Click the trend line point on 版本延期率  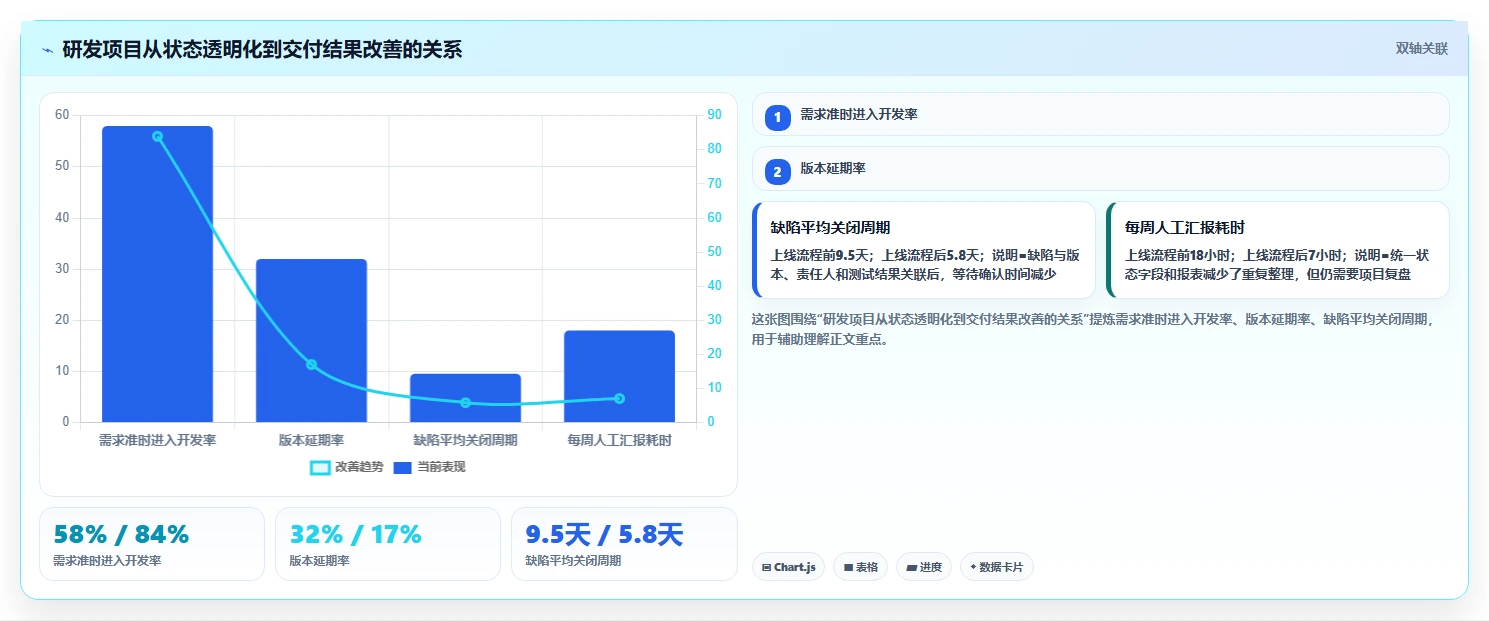tap(311, 364)
